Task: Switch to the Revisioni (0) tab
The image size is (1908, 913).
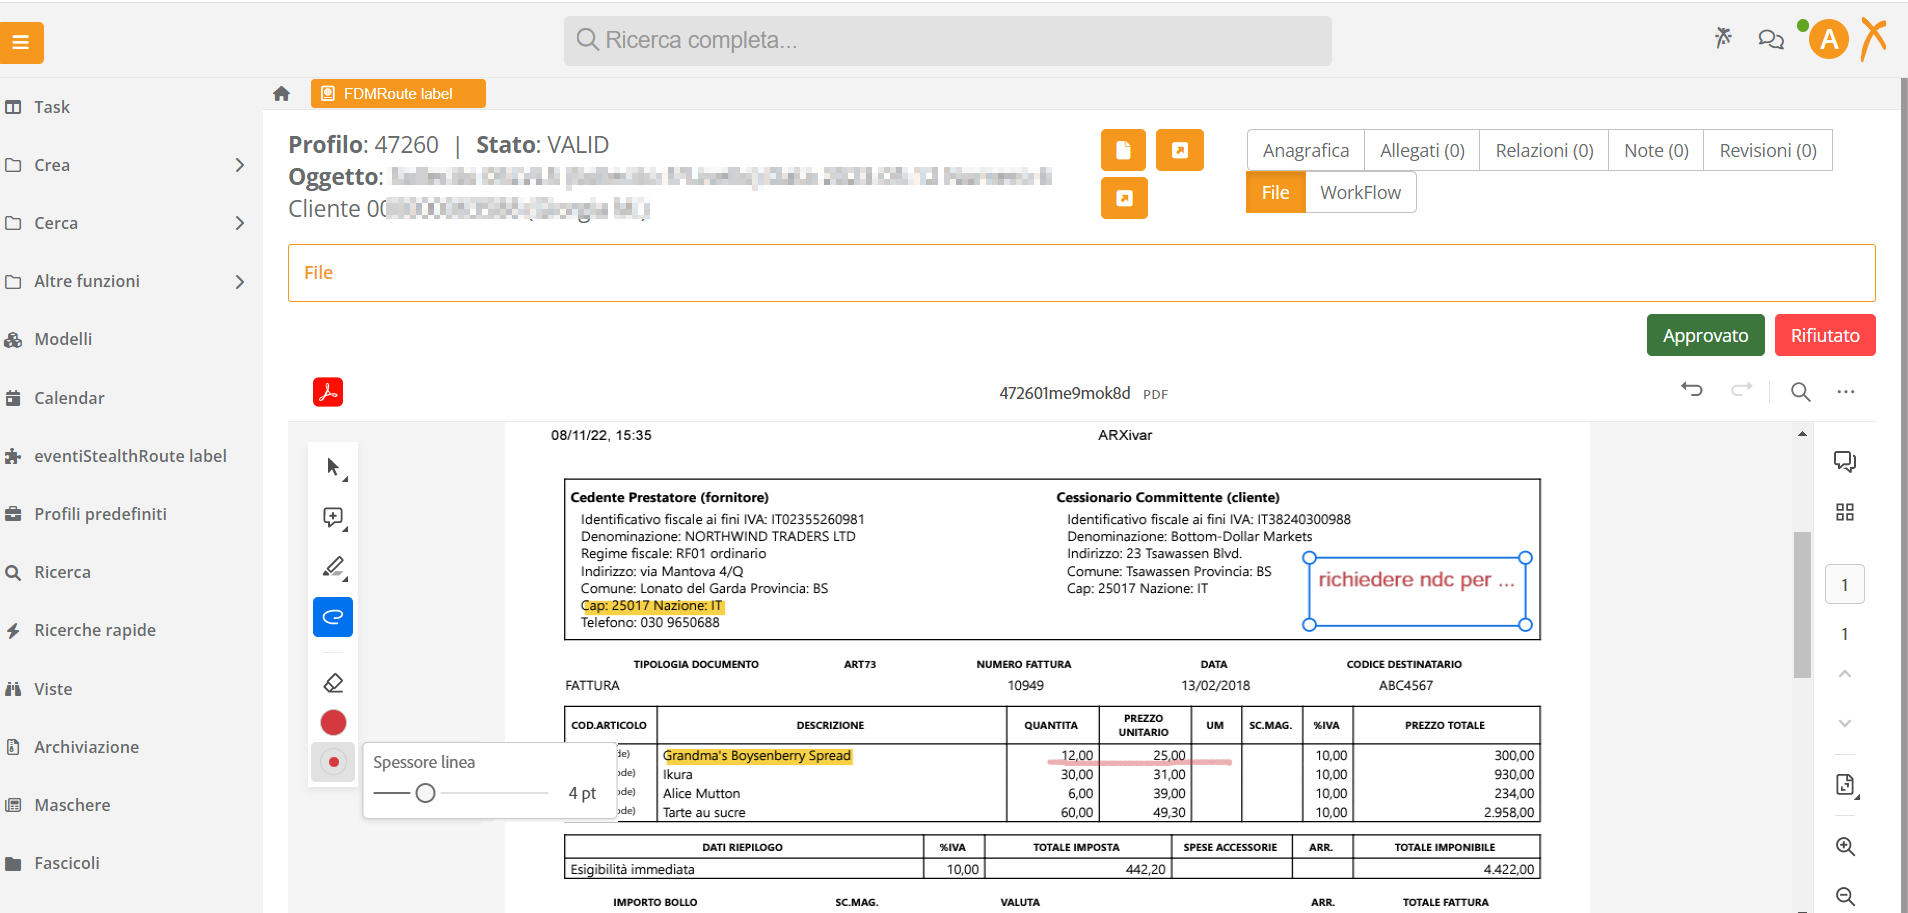Action: (x=1768, y=150)
